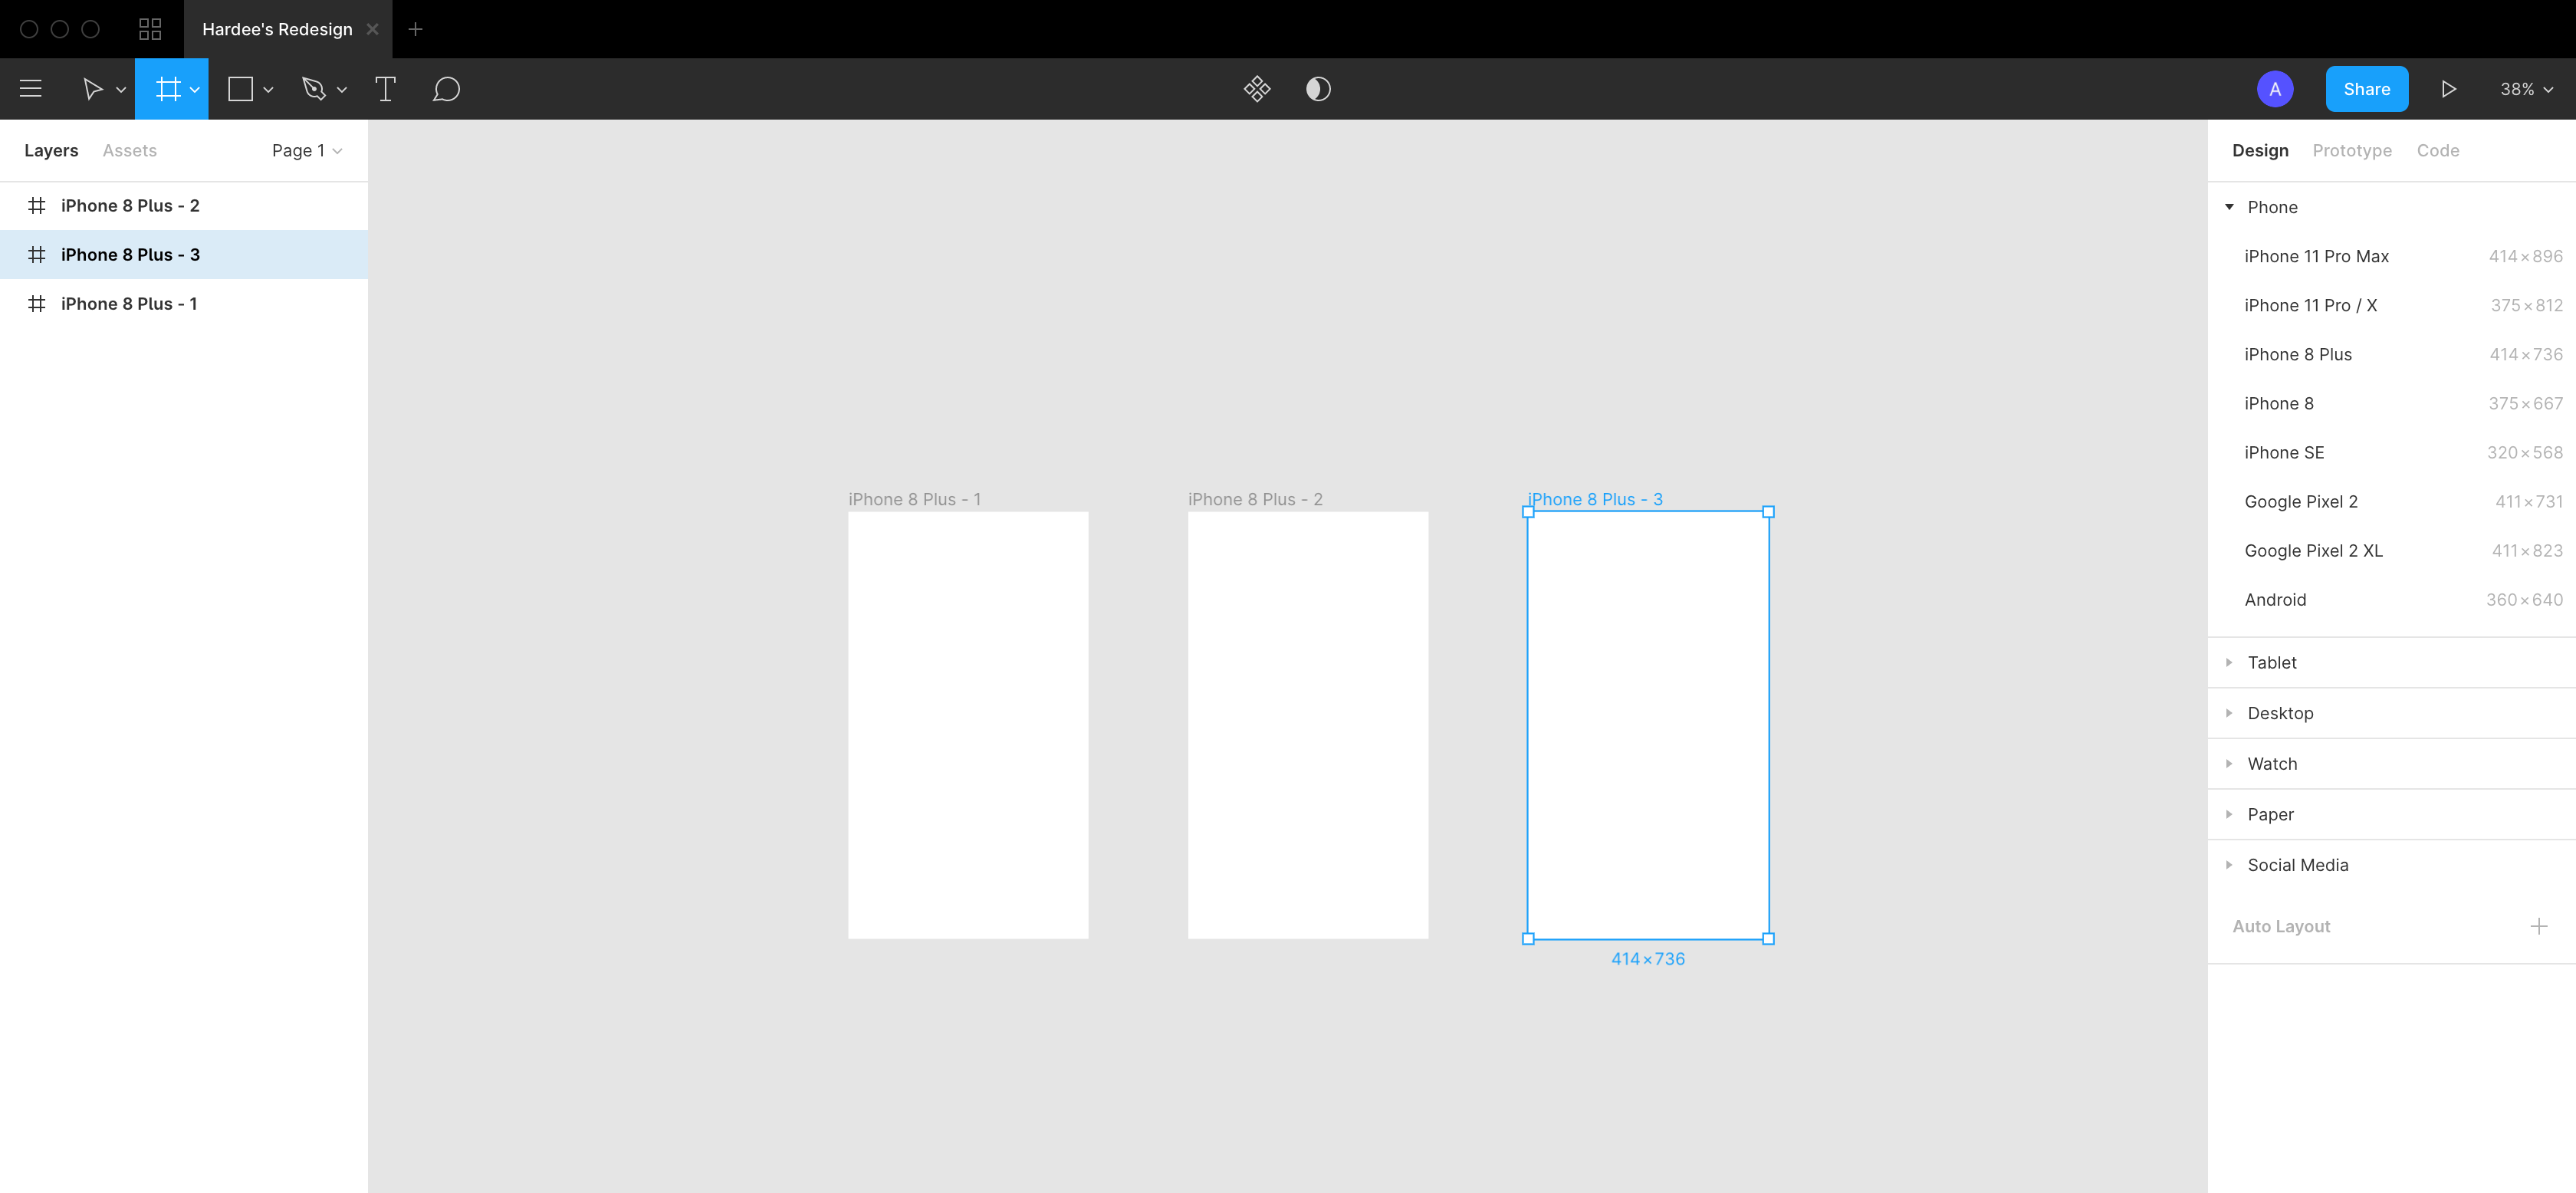Screen dimensions: 2576x1193
Task: Collapse the Phone preset section
Action: pos(2229,207)
